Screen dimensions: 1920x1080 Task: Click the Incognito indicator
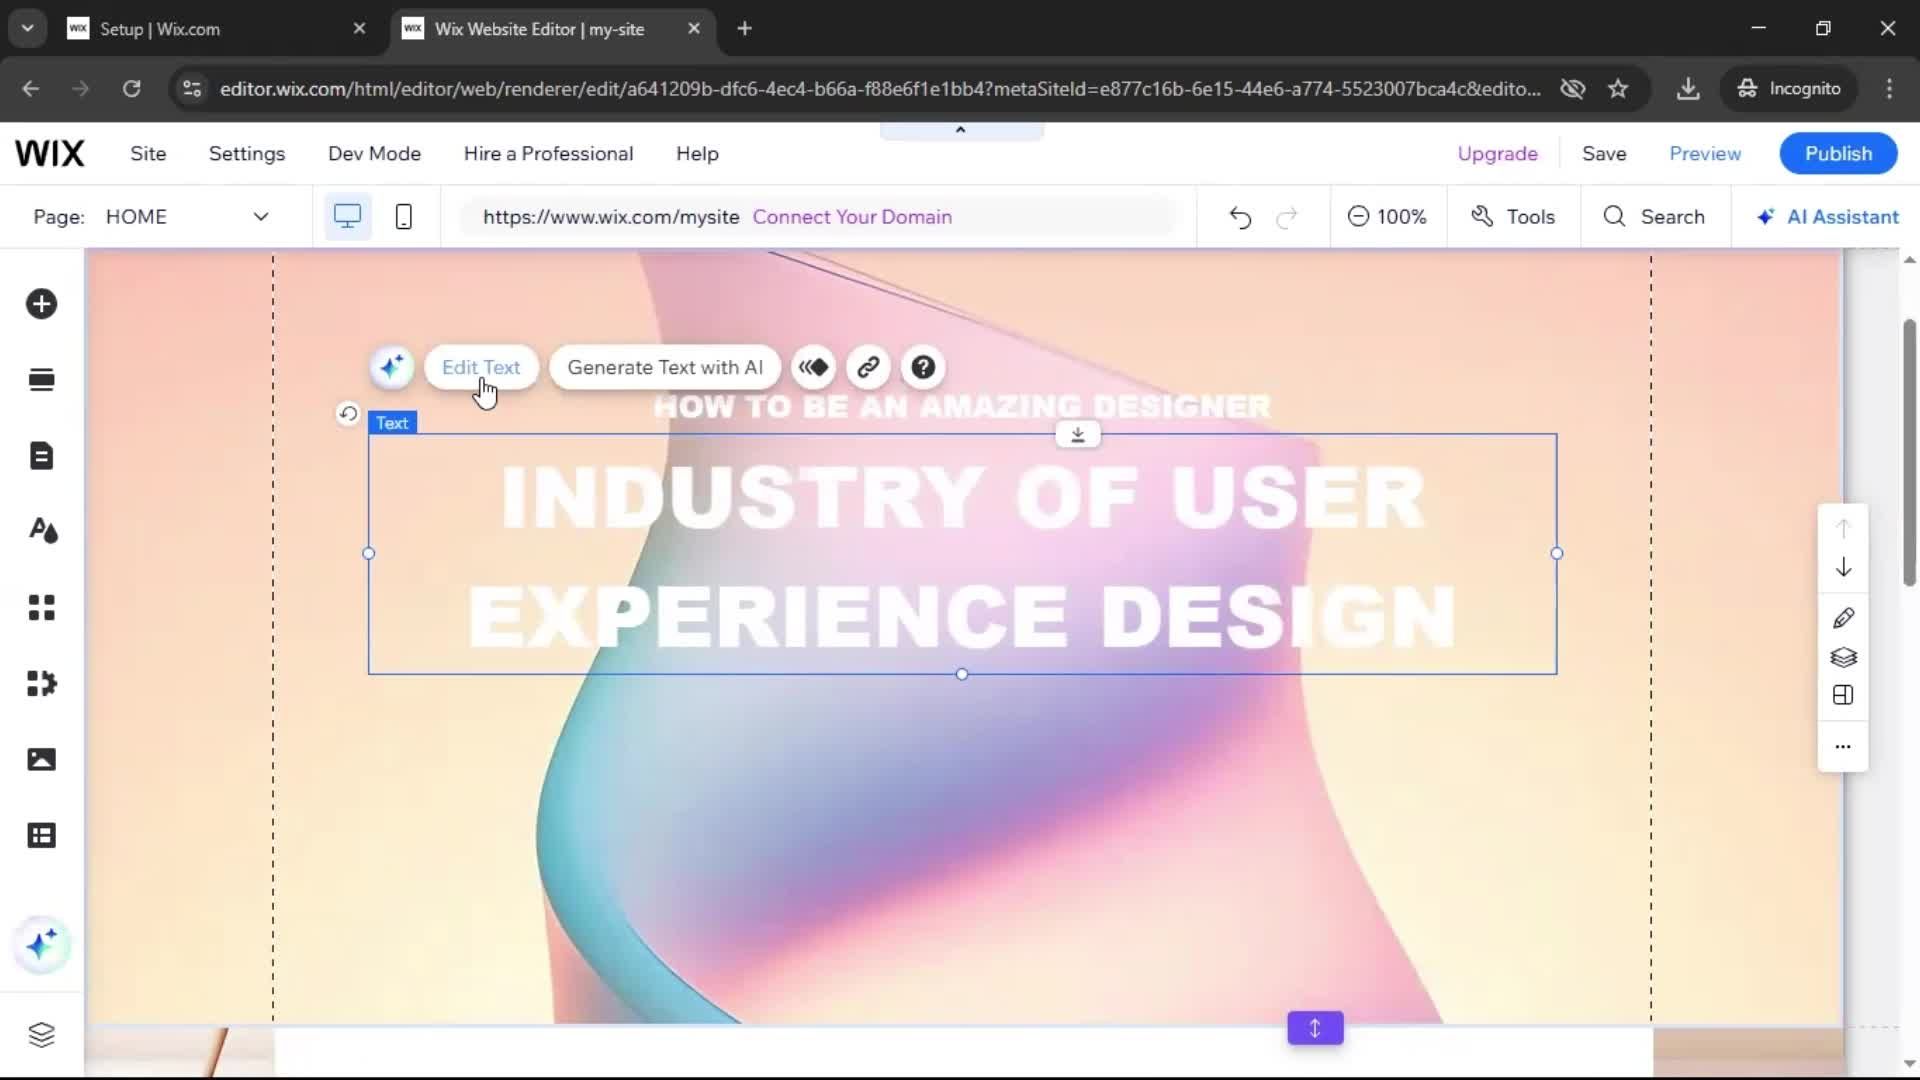point(1790,89)
